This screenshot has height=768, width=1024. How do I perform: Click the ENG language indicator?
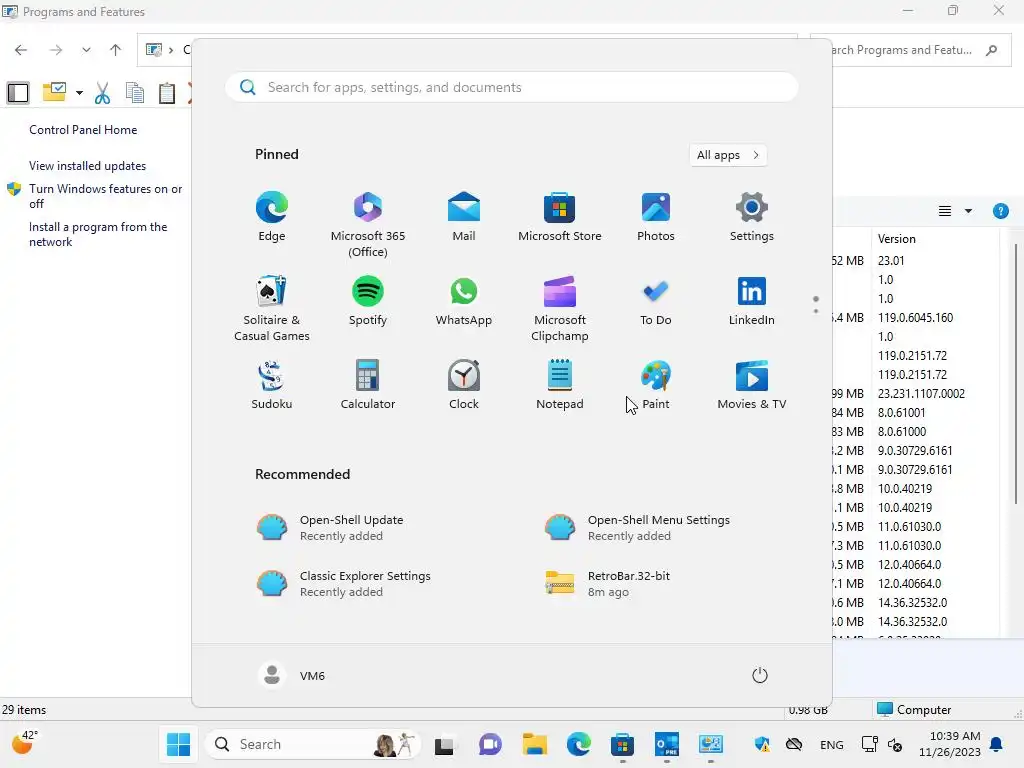[831, 744]
